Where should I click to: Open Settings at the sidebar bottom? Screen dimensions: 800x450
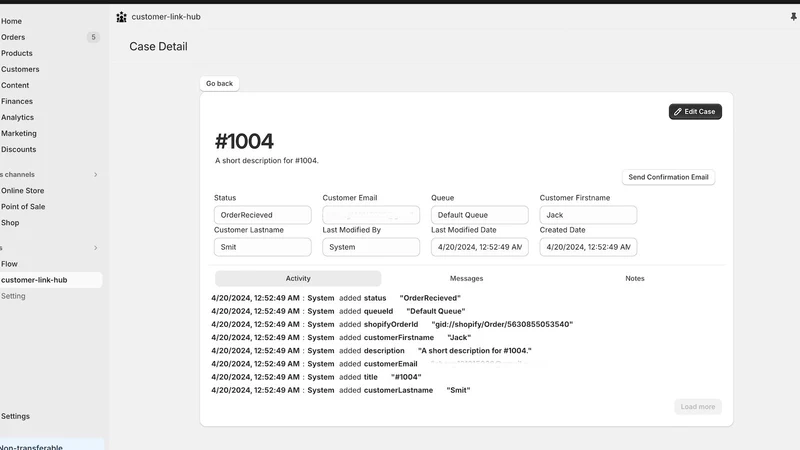tap(15, 416)
